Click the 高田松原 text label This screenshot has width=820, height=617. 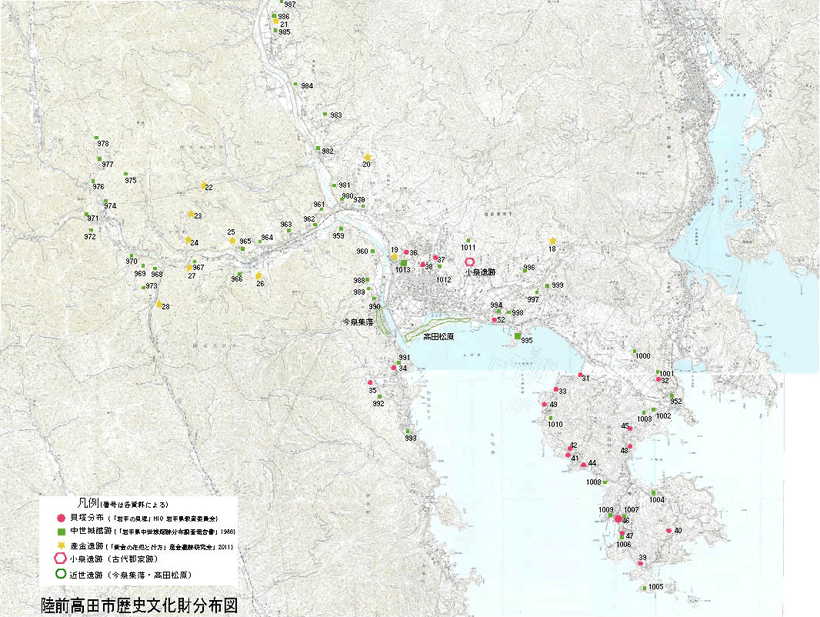[x=439, y=337]
